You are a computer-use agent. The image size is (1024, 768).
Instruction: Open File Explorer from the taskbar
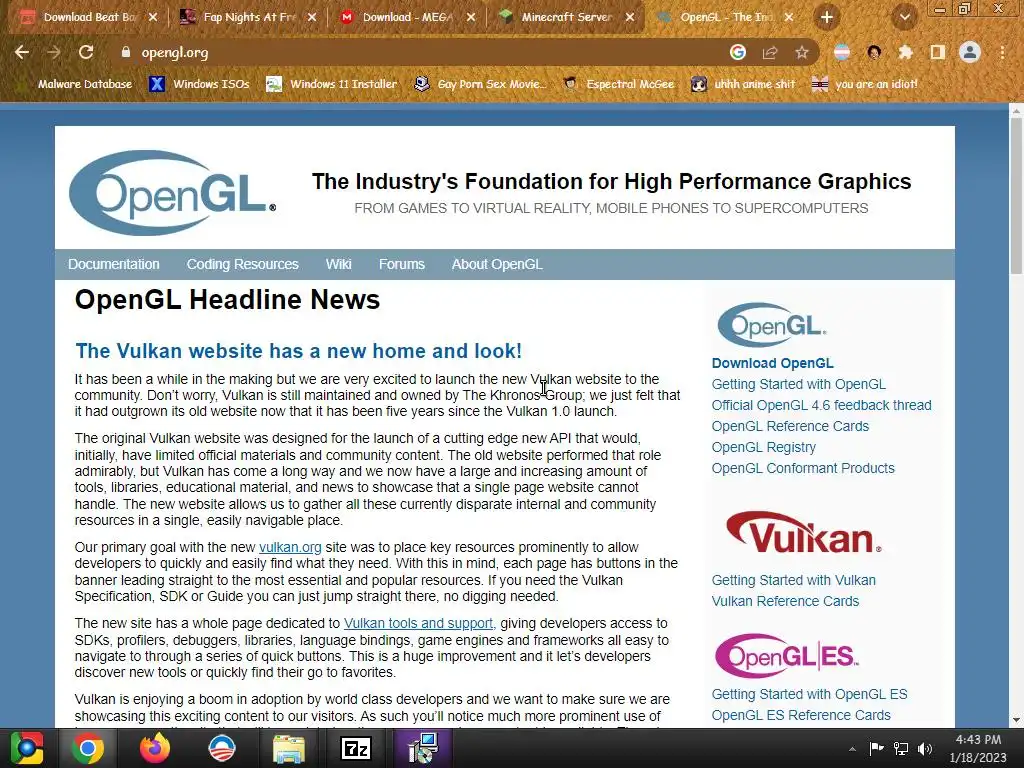pyautogui.click(x=289, y=748)
